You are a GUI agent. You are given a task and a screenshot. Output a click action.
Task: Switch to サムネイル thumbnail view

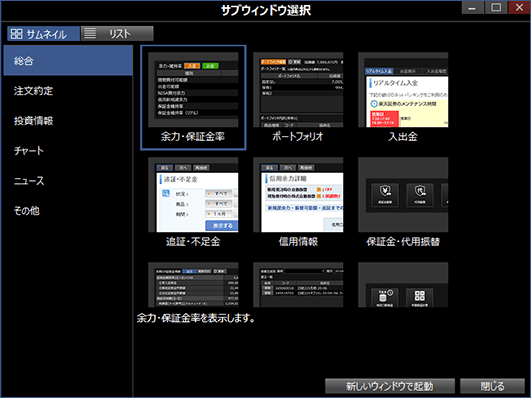point(43,34)
